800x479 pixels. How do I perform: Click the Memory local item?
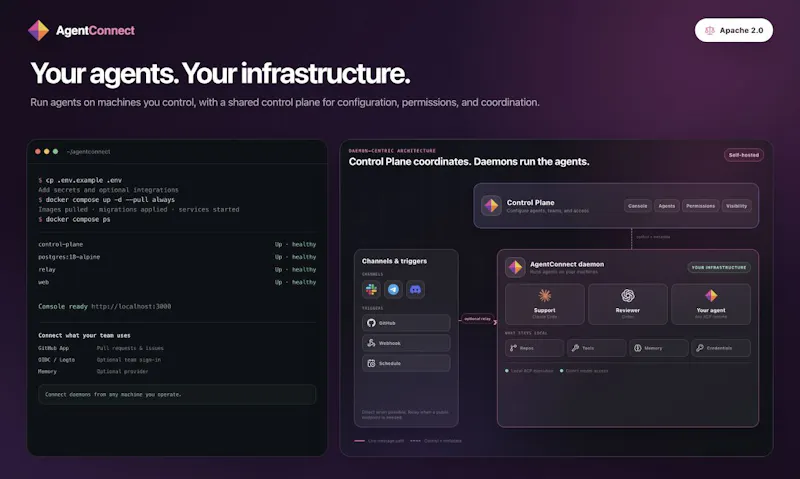pos(659,348)
